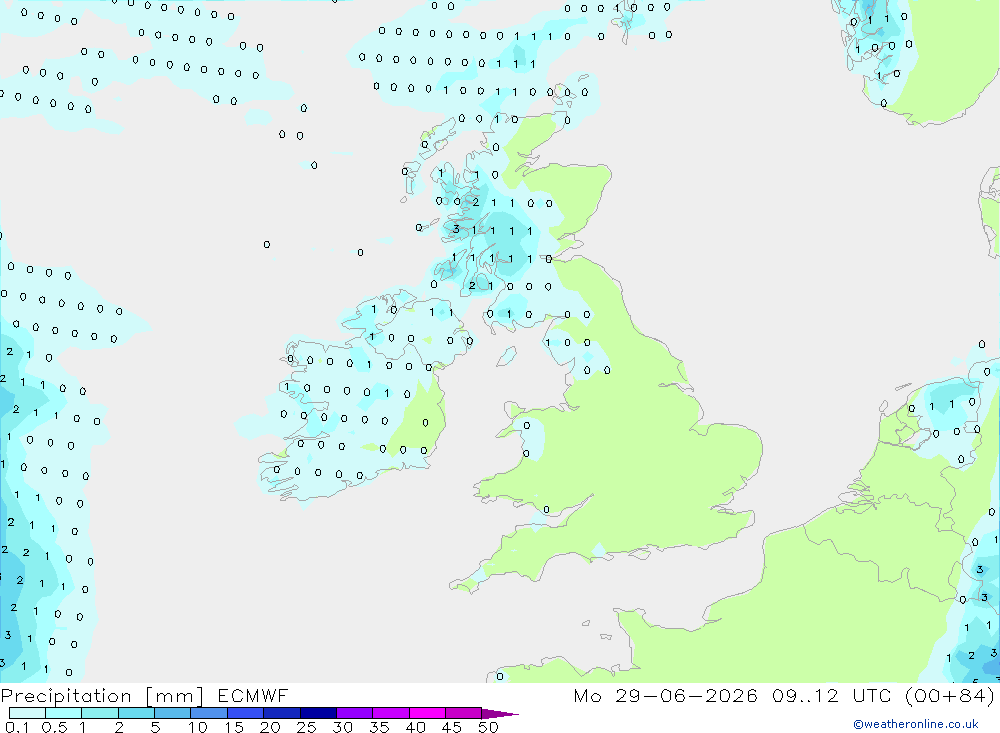
Task: Click the "09..12 UTC" time range text
Action: [831, 695]
